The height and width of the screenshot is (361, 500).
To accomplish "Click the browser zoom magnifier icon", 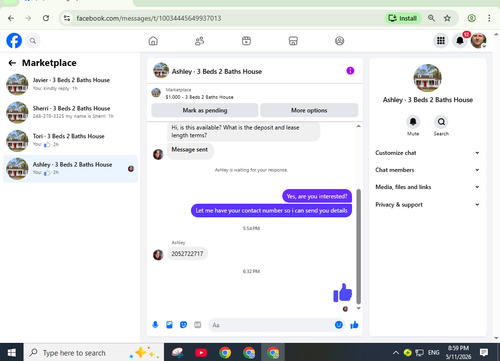I will pos(431,18).
